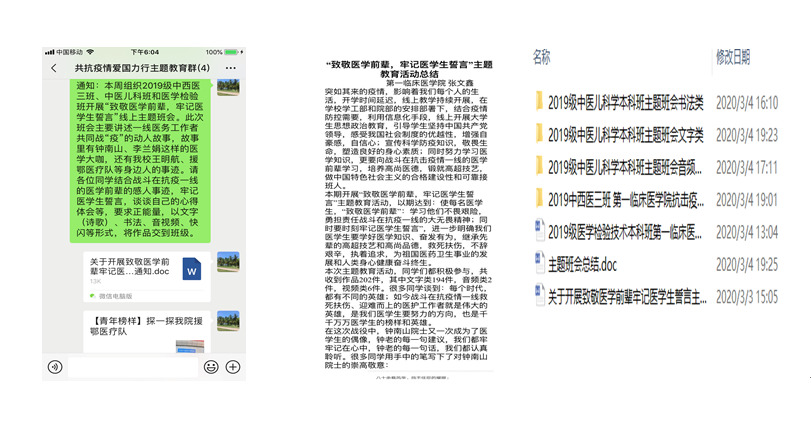The image size is (811, 433).
Task: Sort files by 名称 column header
Action: (542, 58)
